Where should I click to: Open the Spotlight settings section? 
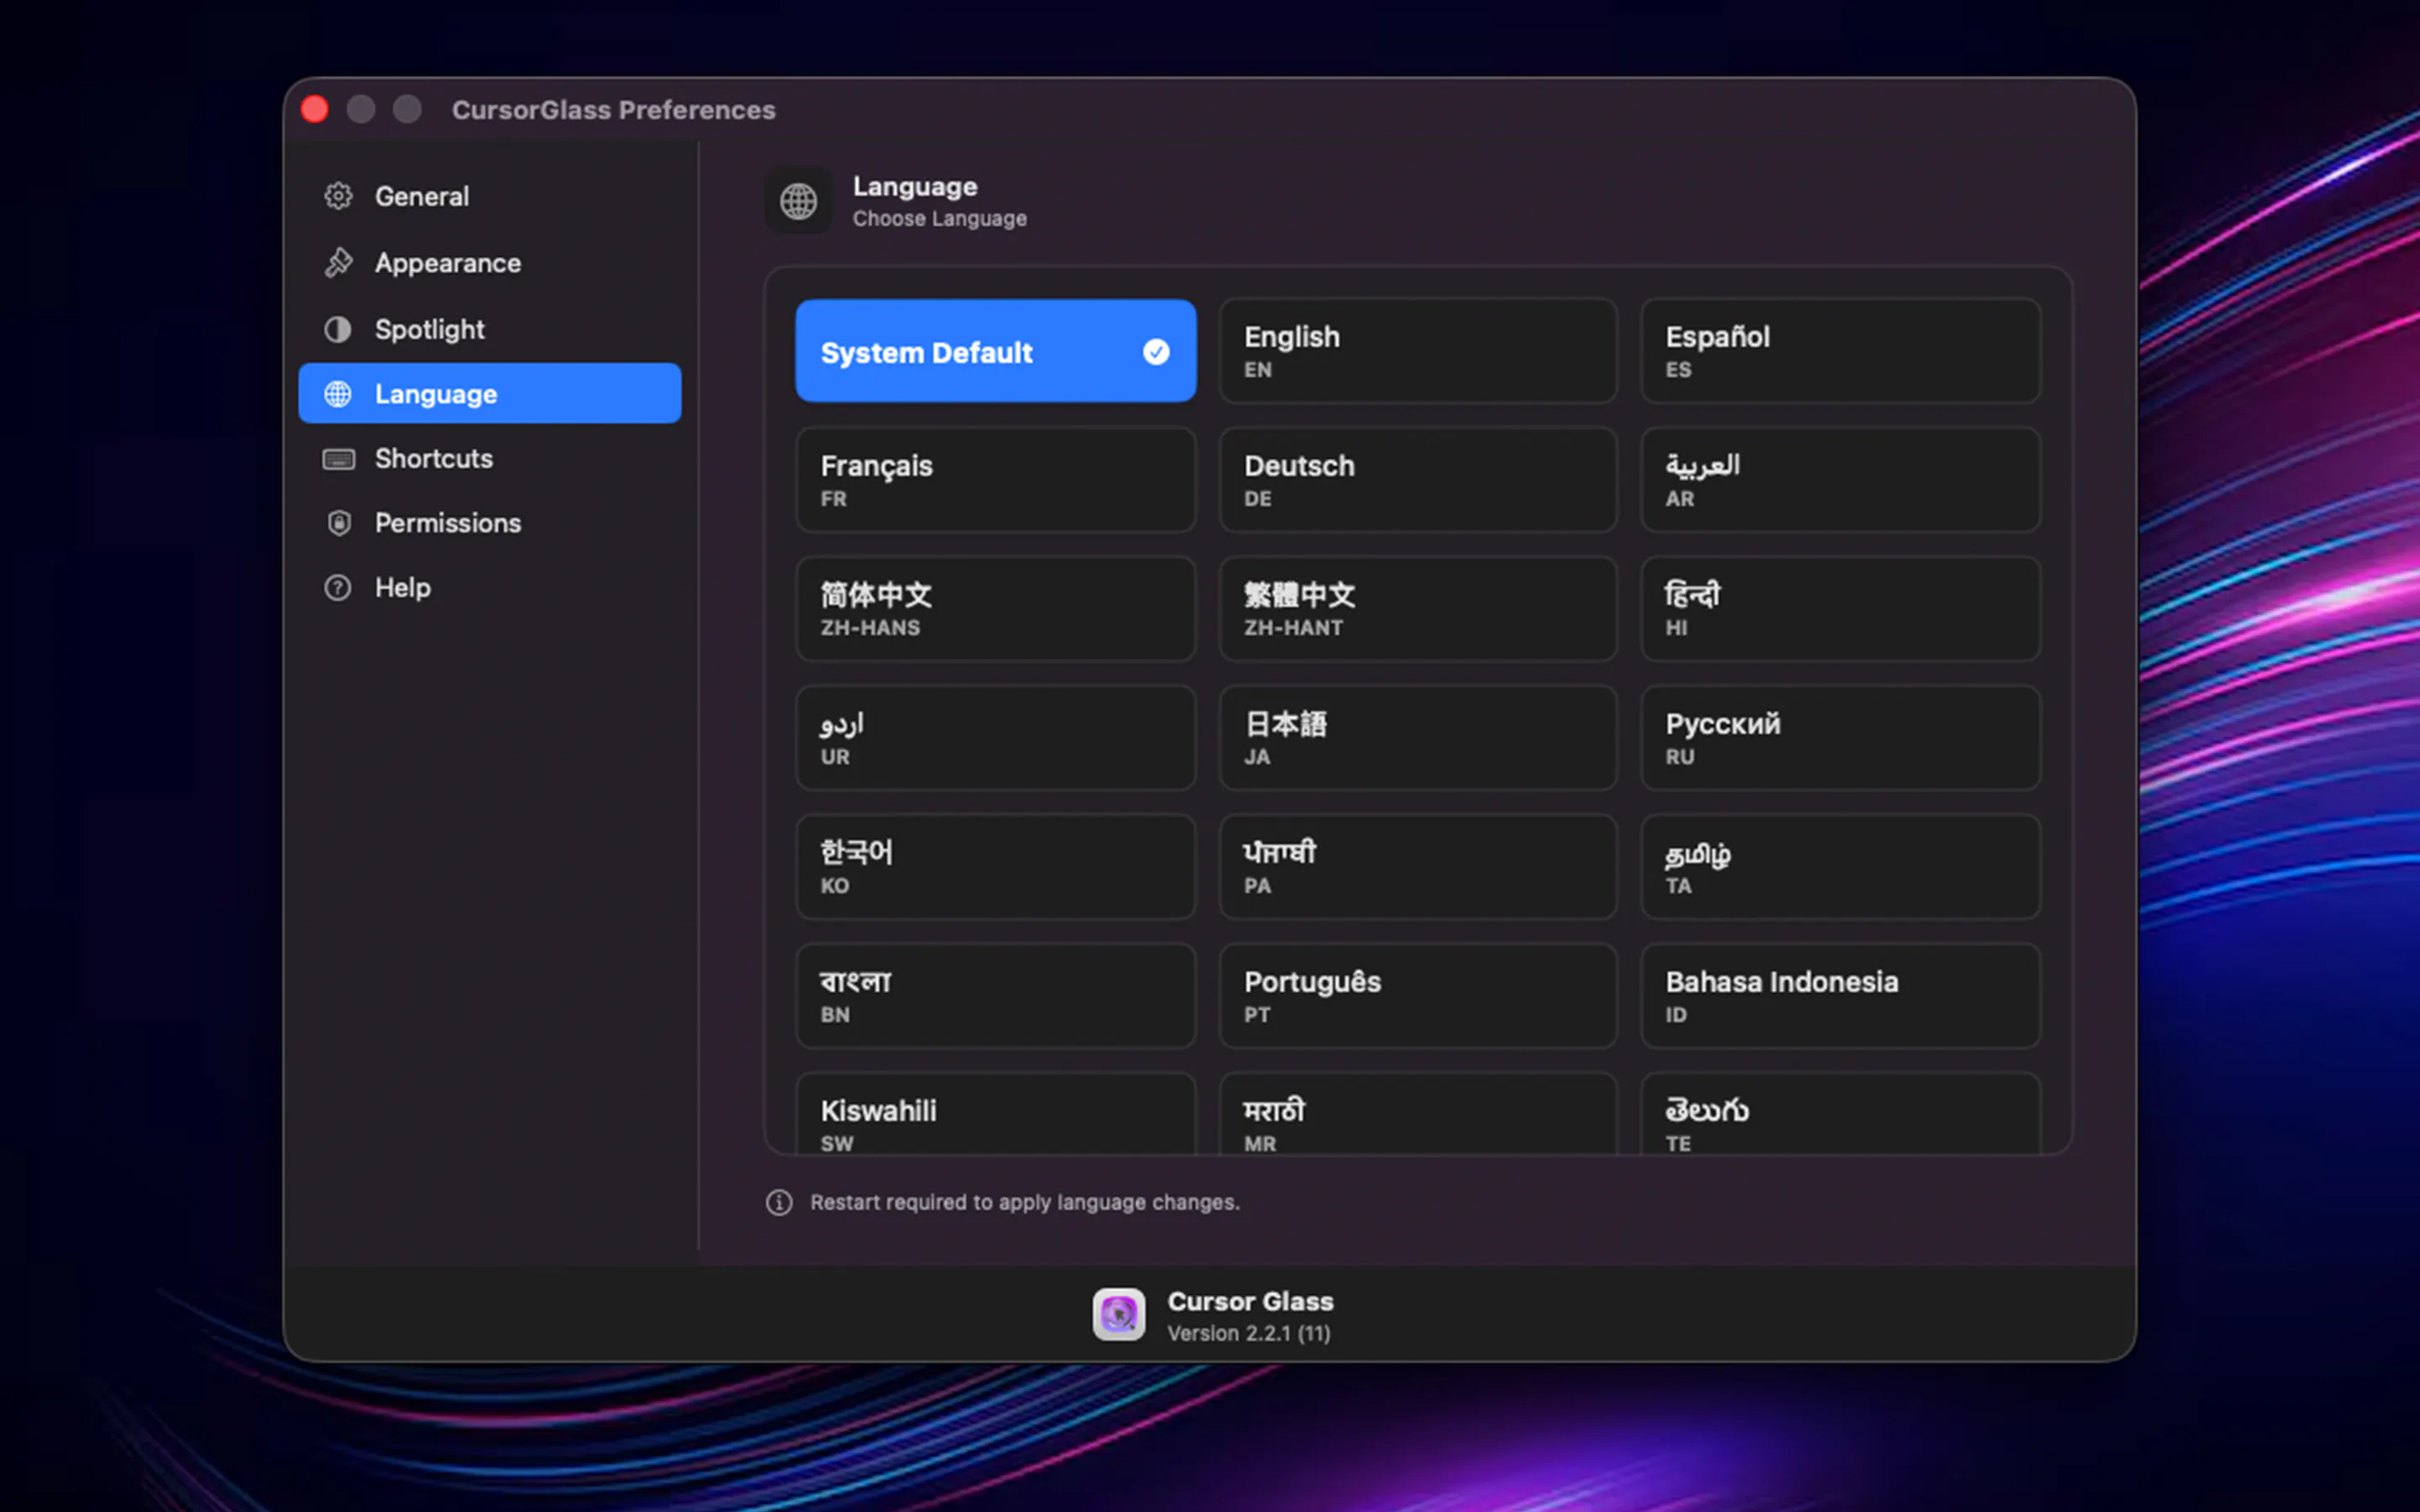click(x=490, y=329)
